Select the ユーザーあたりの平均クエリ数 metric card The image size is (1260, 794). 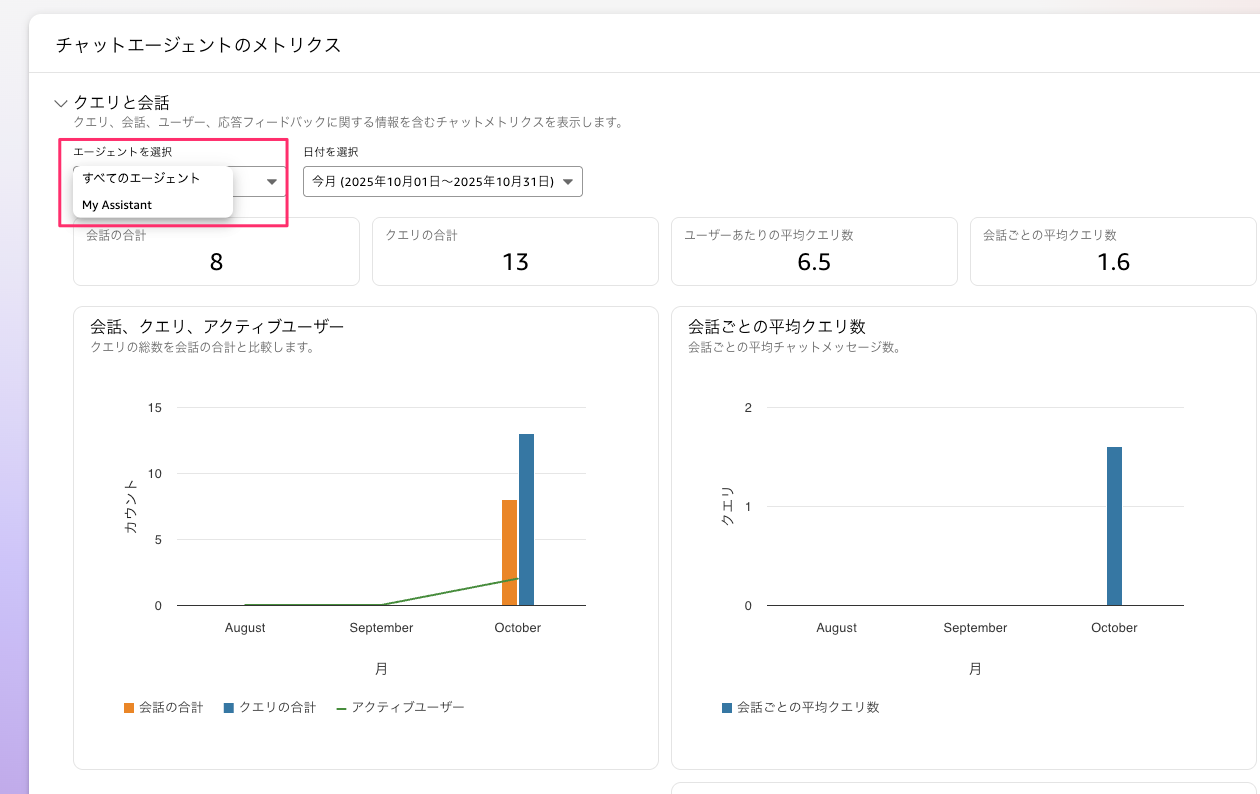pyautogui.click(x=814, y=252)
